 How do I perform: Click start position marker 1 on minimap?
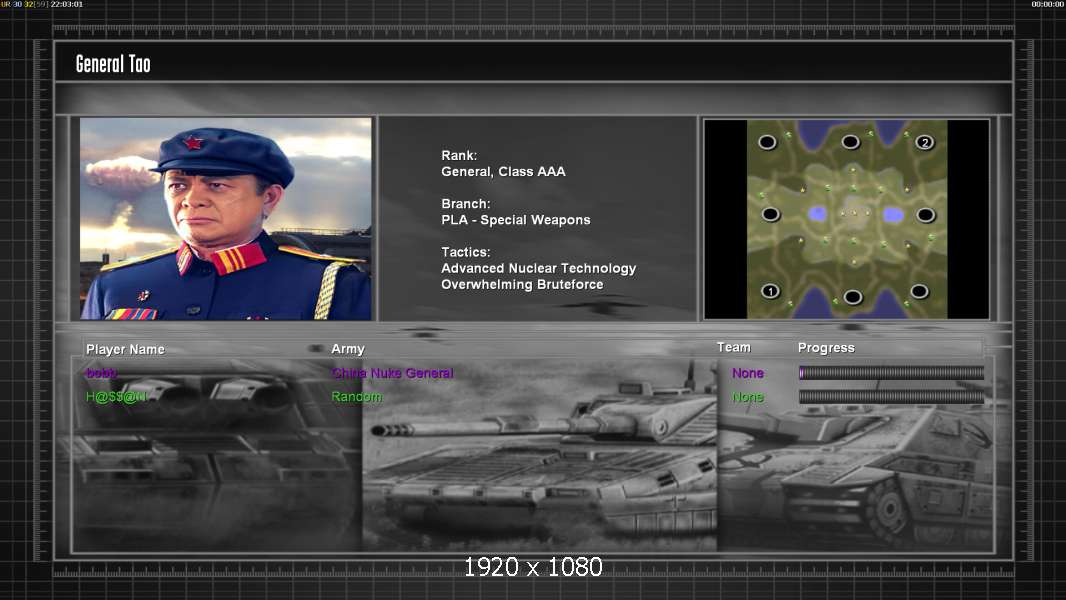coord(770,292)
